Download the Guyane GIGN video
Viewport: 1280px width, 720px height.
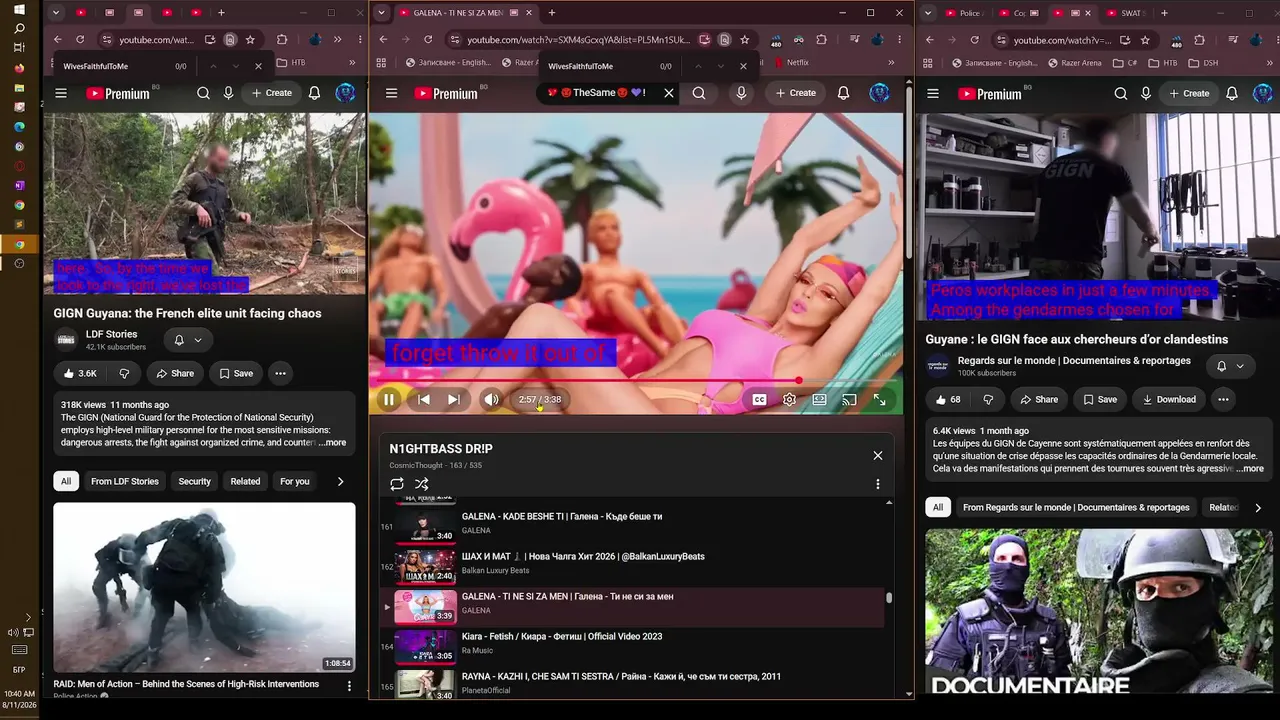(1168, 399)
